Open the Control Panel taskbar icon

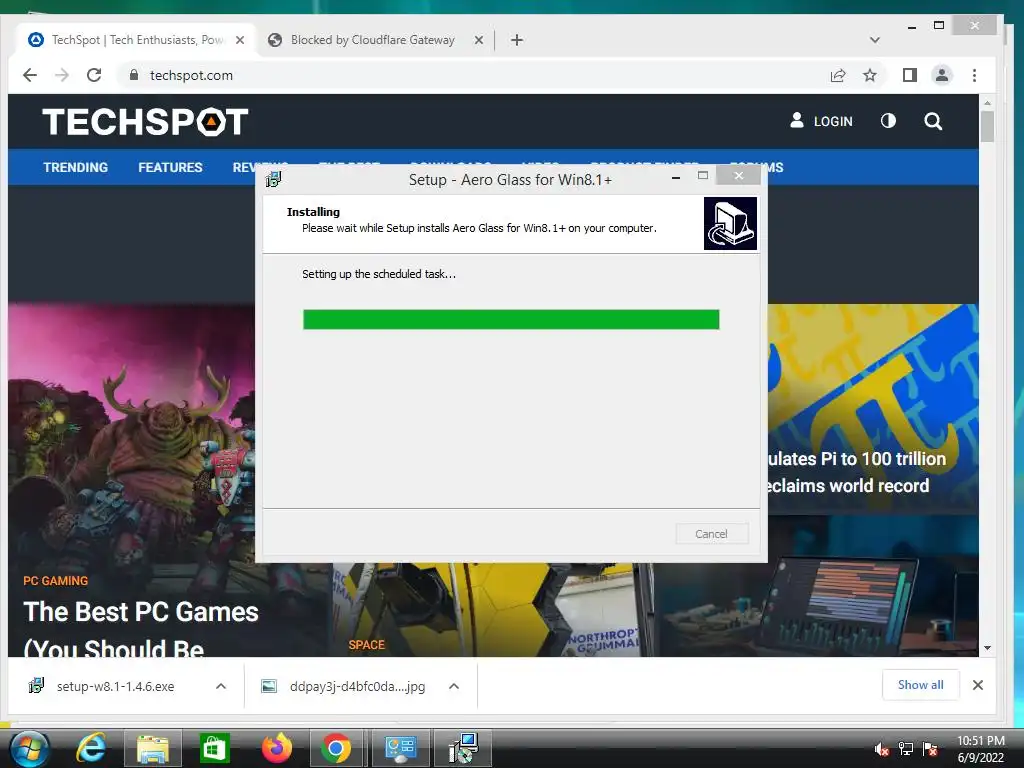point(400,748)
